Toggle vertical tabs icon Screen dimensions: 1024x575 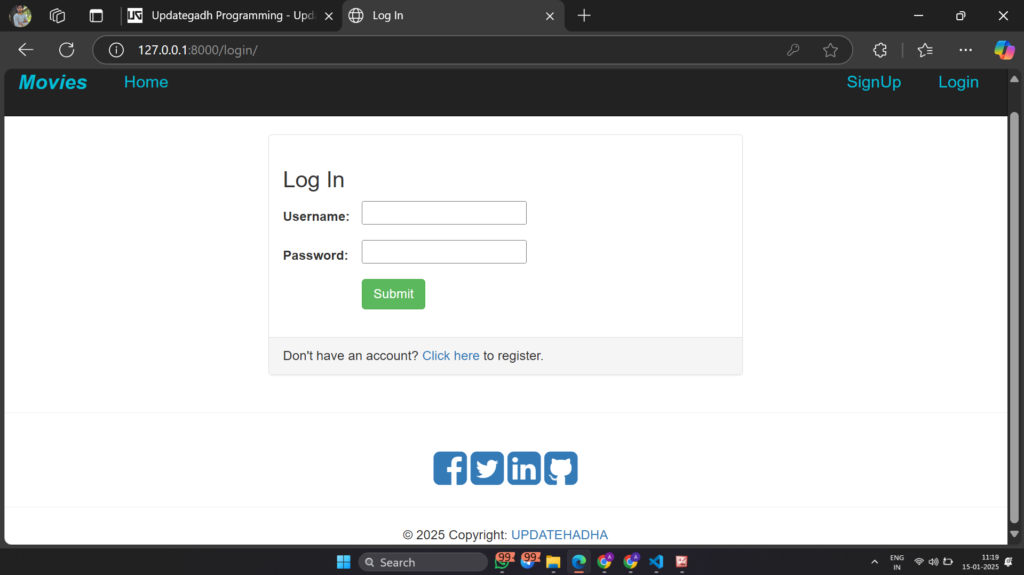pos(96,16)
